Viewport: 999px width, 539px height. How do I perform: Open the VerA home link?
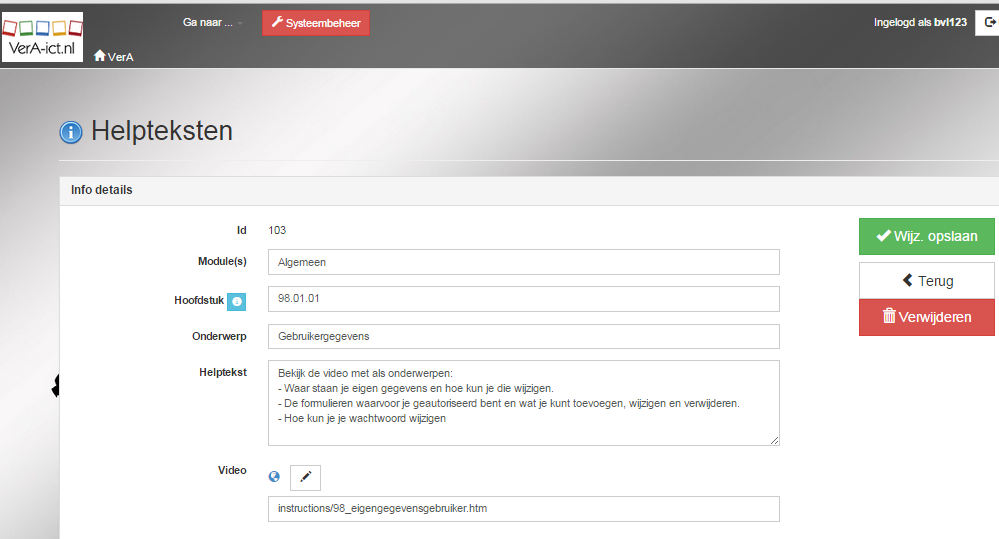(x=113, y=57)
